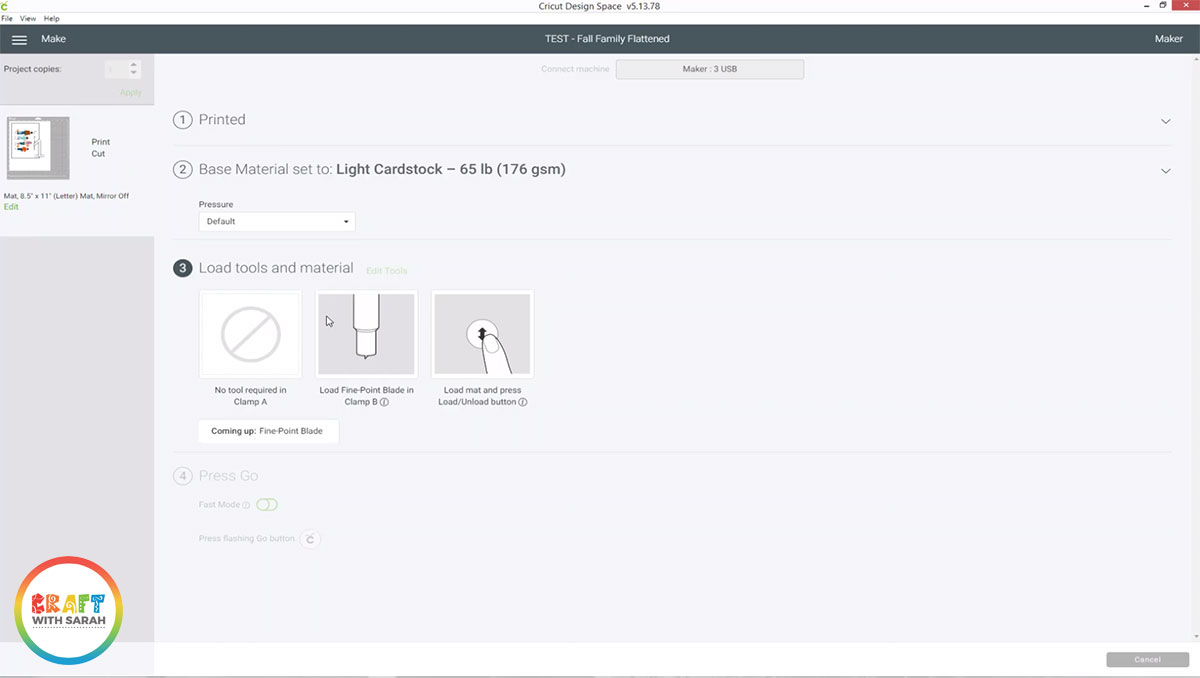The width and height of the screenshot is (1200, 678).
Task: Click the flashing Go button icon
Action: pyautogui.click(x=310, y=539)
